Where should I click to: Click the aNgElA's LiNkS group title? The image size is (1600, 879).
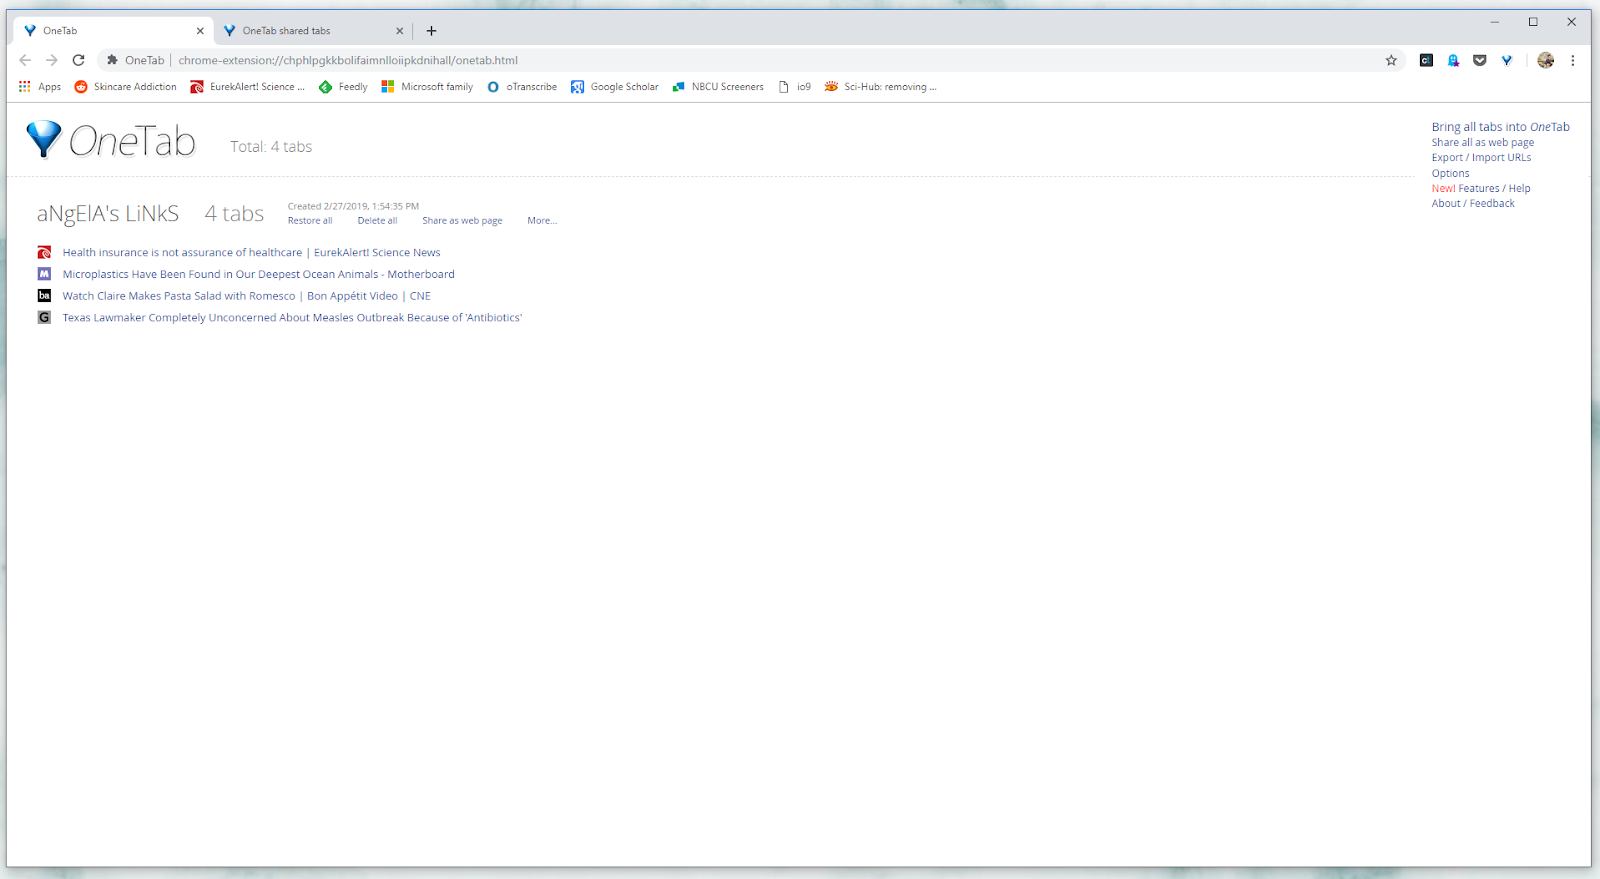tap(108, 214)
